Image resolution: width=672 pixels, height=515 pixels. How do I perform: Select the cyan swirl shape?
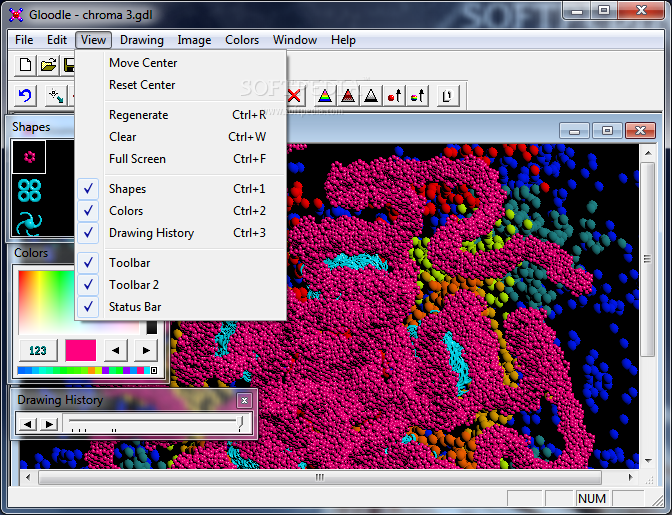pyautogui.click(x=29, y=224)
